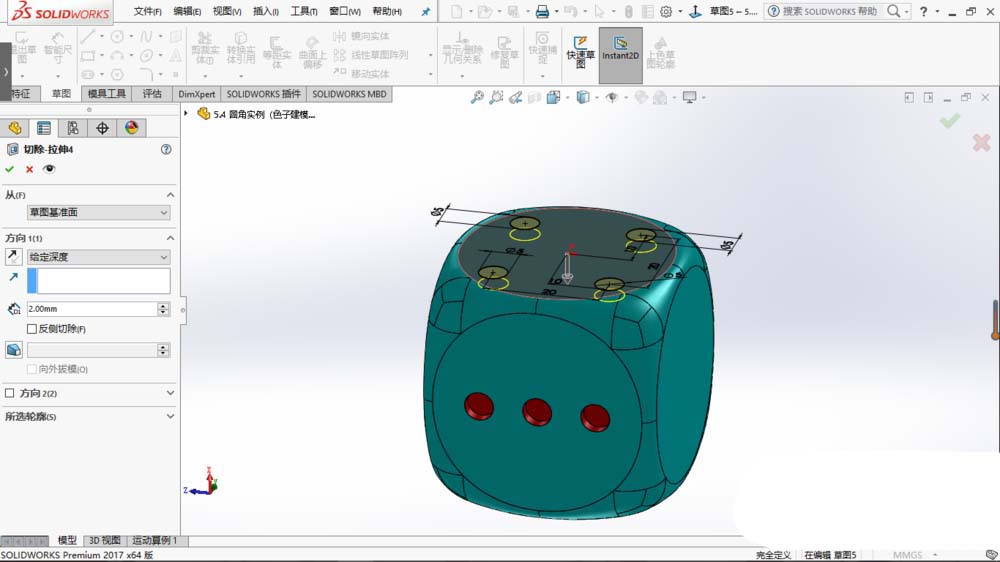
Task: Open the 编辑(E) menu
Action: 187,11
